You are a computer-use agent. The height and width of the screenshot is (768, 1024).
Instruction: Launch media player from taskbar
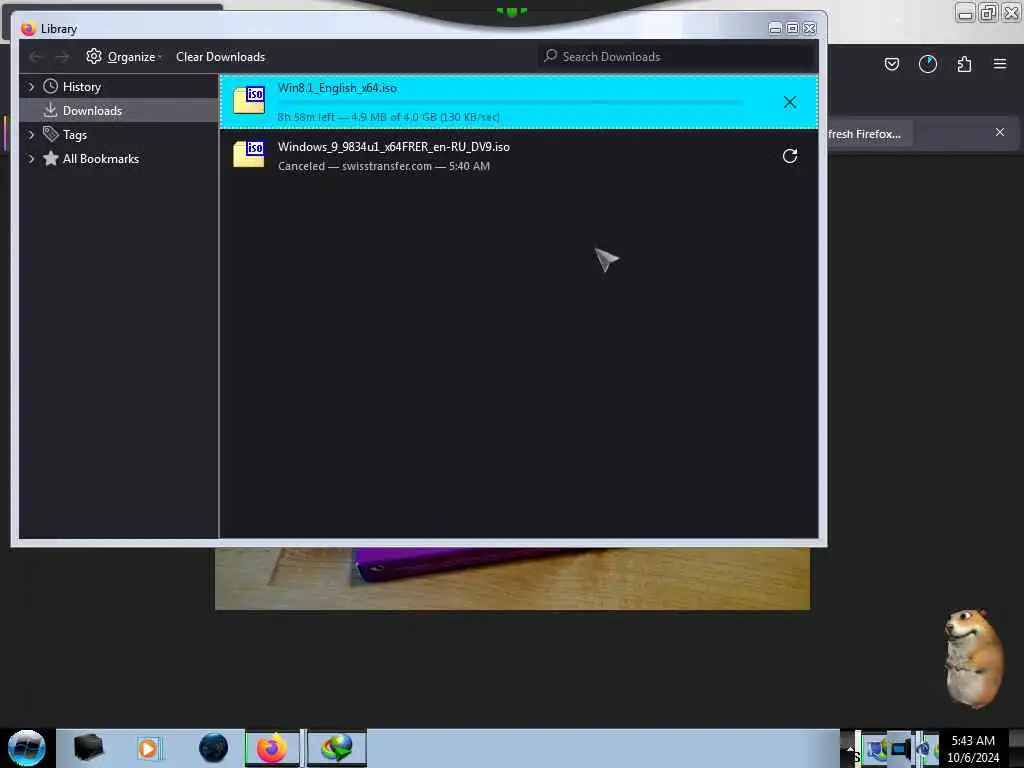click(x=148, y=748)
